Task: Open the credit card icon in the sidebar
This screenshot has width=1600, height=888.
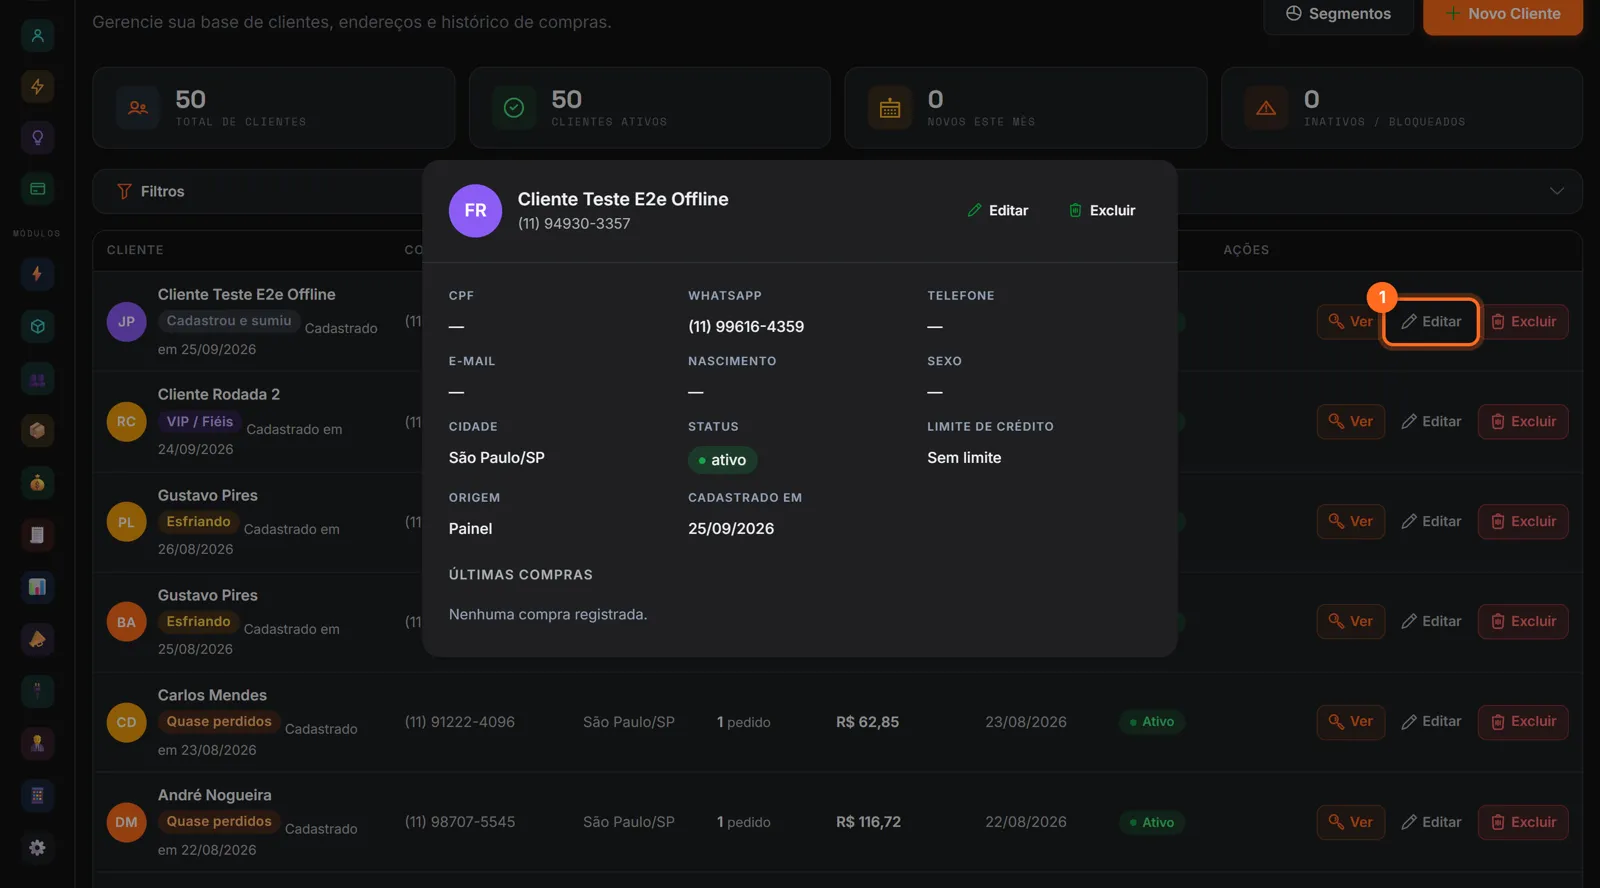Action: click(37, 189)
